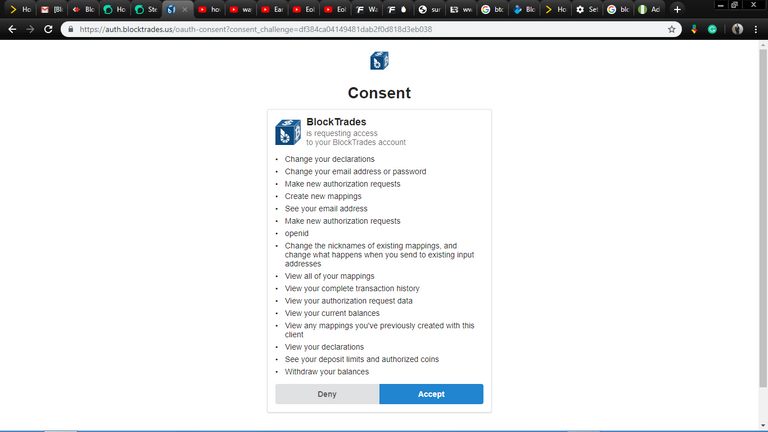Switch to the blue diamond 'Blo' tab

tap(523, 9)
